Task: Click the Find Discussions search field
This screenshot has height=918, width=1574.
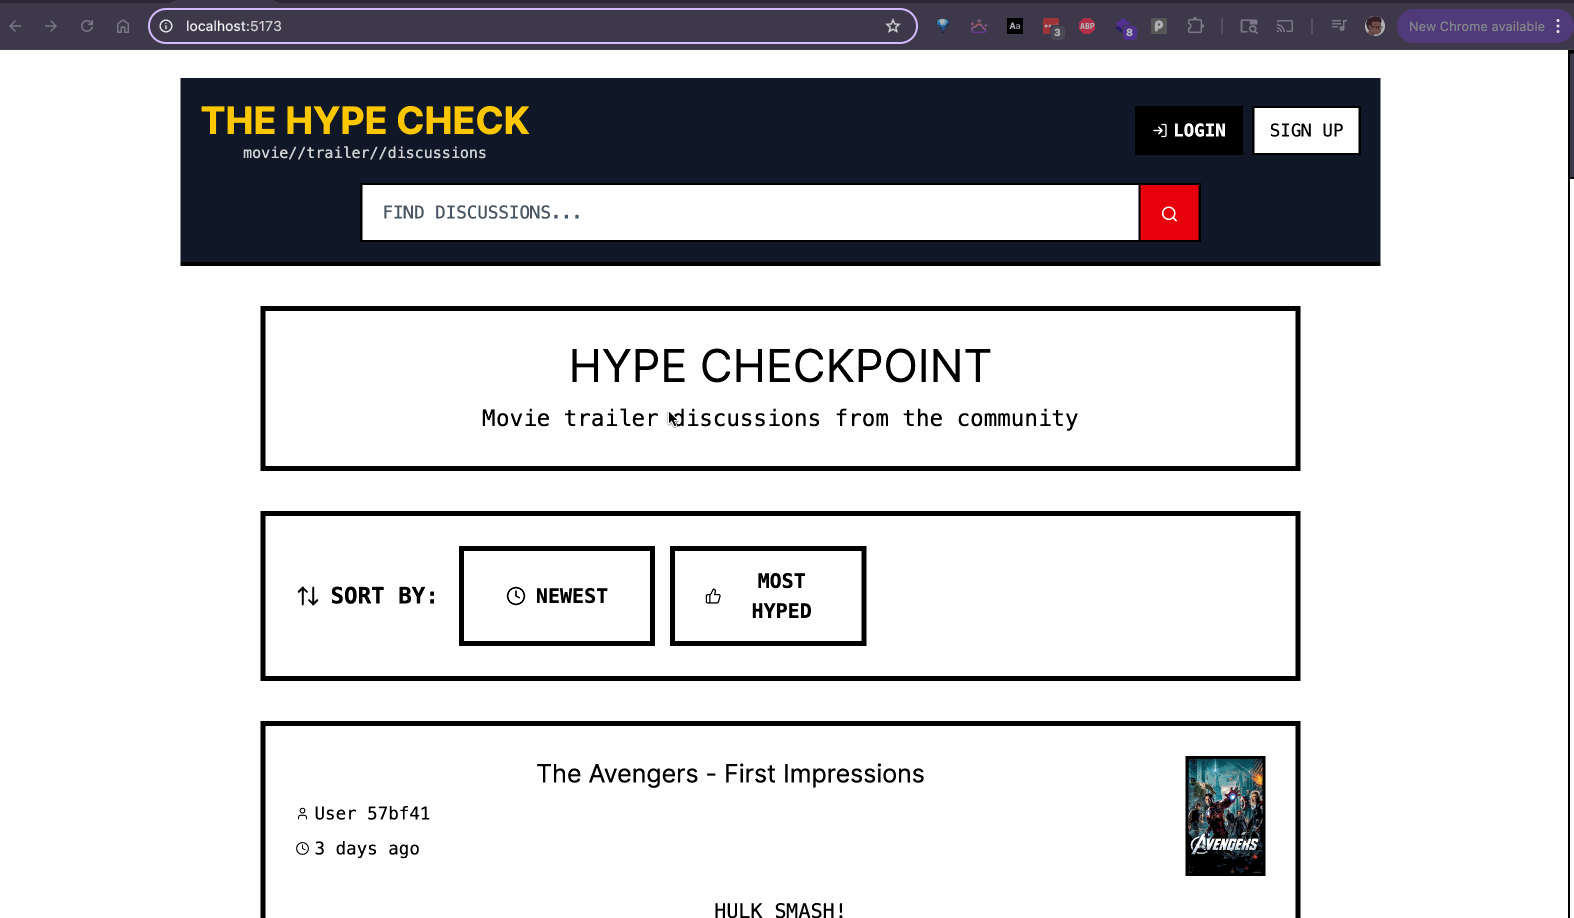Action: [750, 213]
